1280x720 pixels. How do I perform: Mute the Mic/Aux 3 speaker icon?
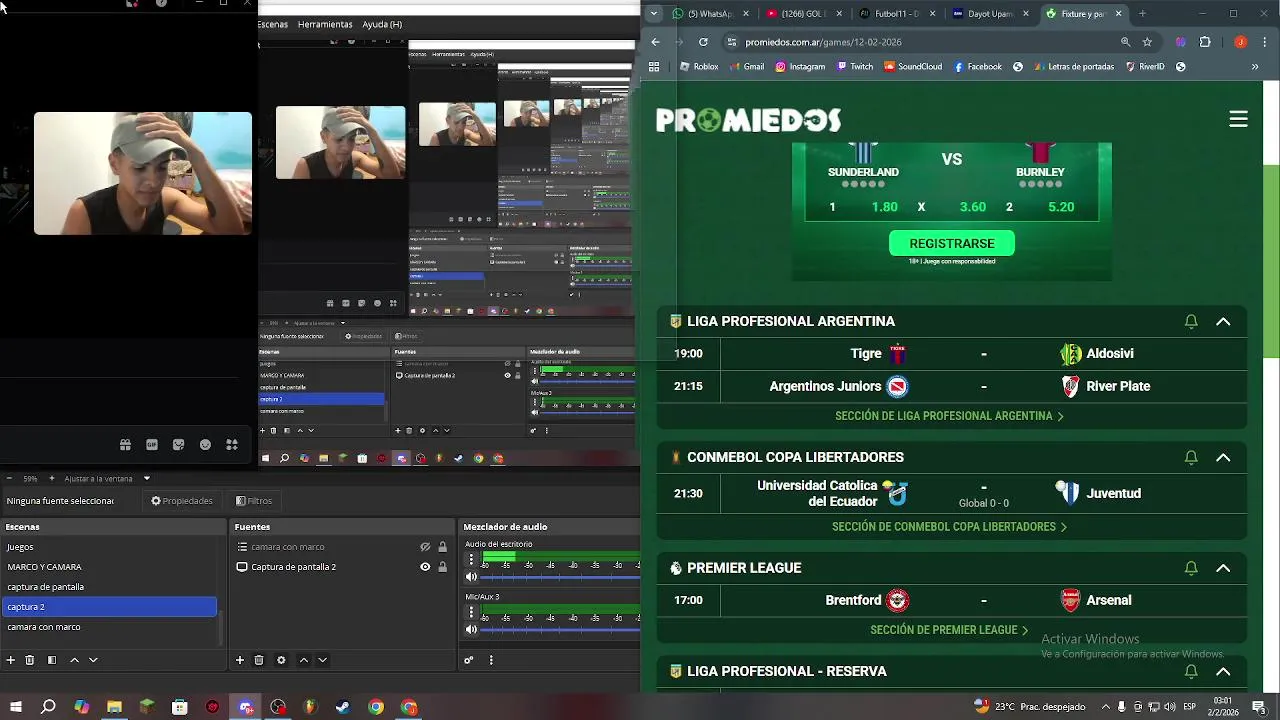point(471,629)
